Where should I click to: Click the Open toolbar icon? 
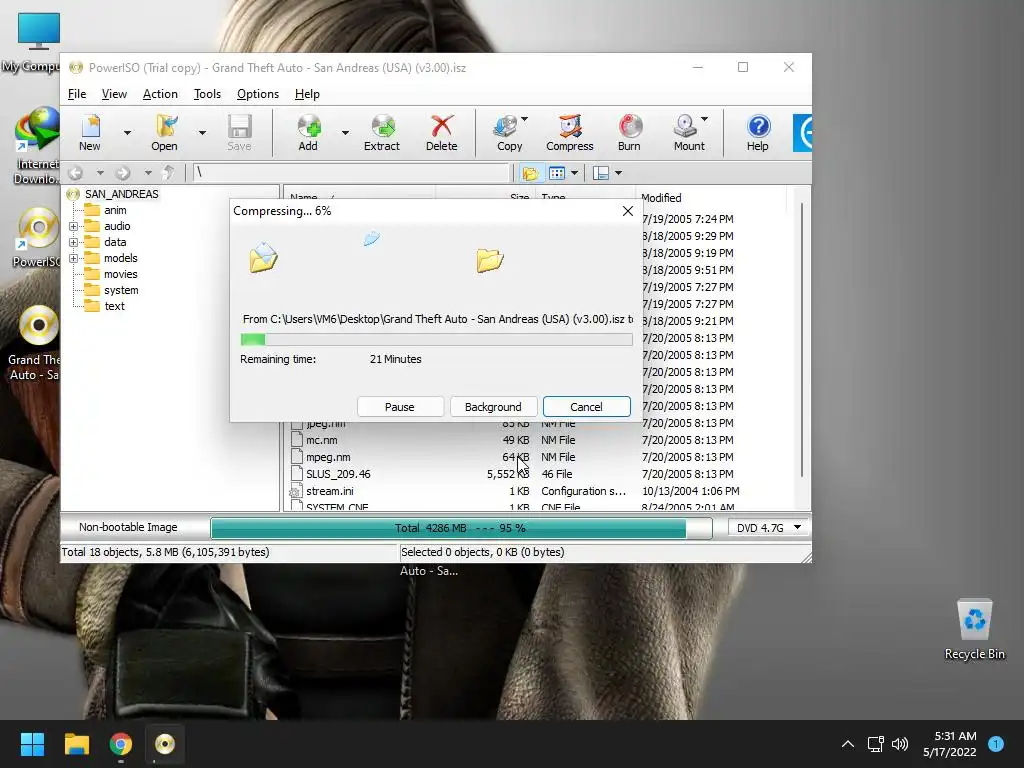(x=165, y=133)
